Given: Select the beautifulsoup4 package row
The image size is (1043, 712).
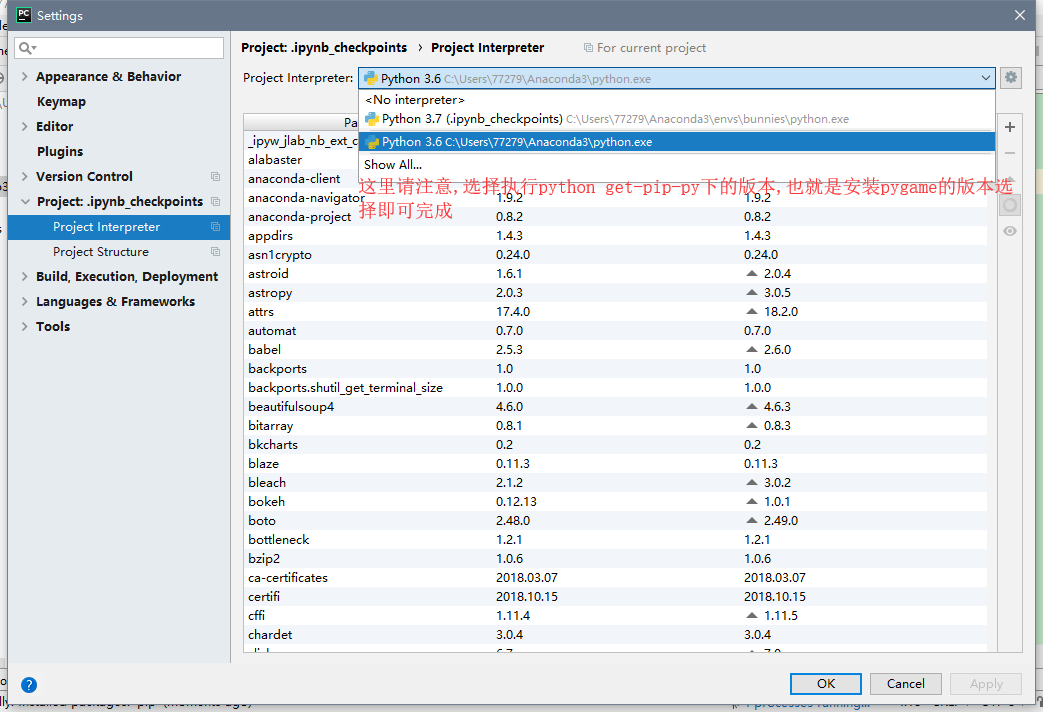Looking at the screenshot, I should click(615, 407).
